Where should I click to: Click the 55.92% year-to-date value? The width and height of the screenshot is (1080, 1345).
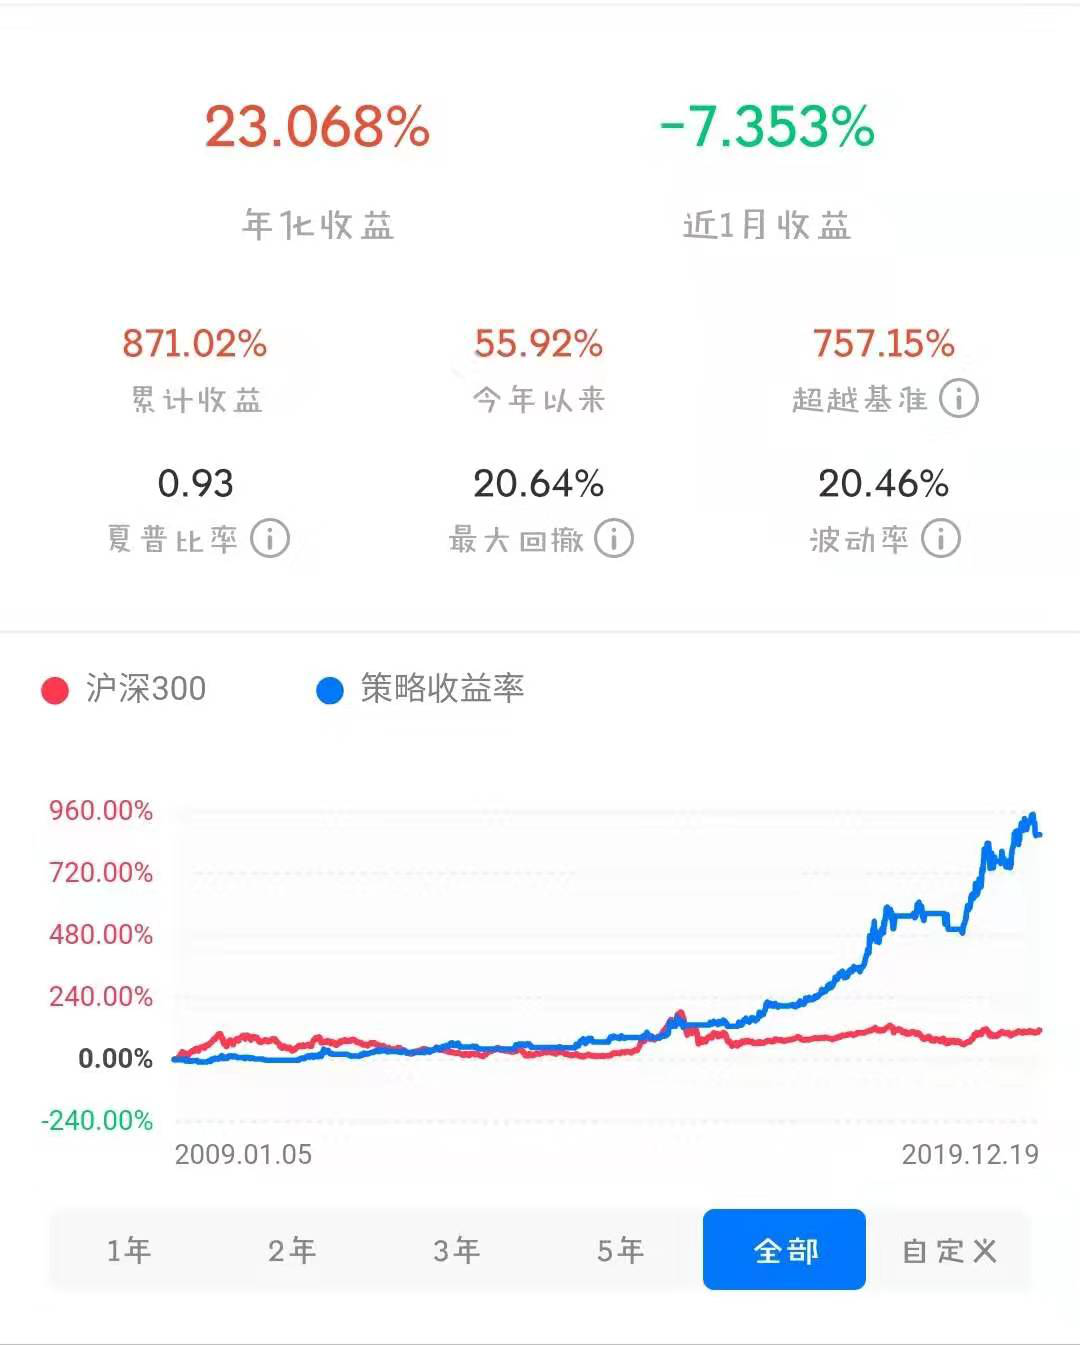(538, 344)
